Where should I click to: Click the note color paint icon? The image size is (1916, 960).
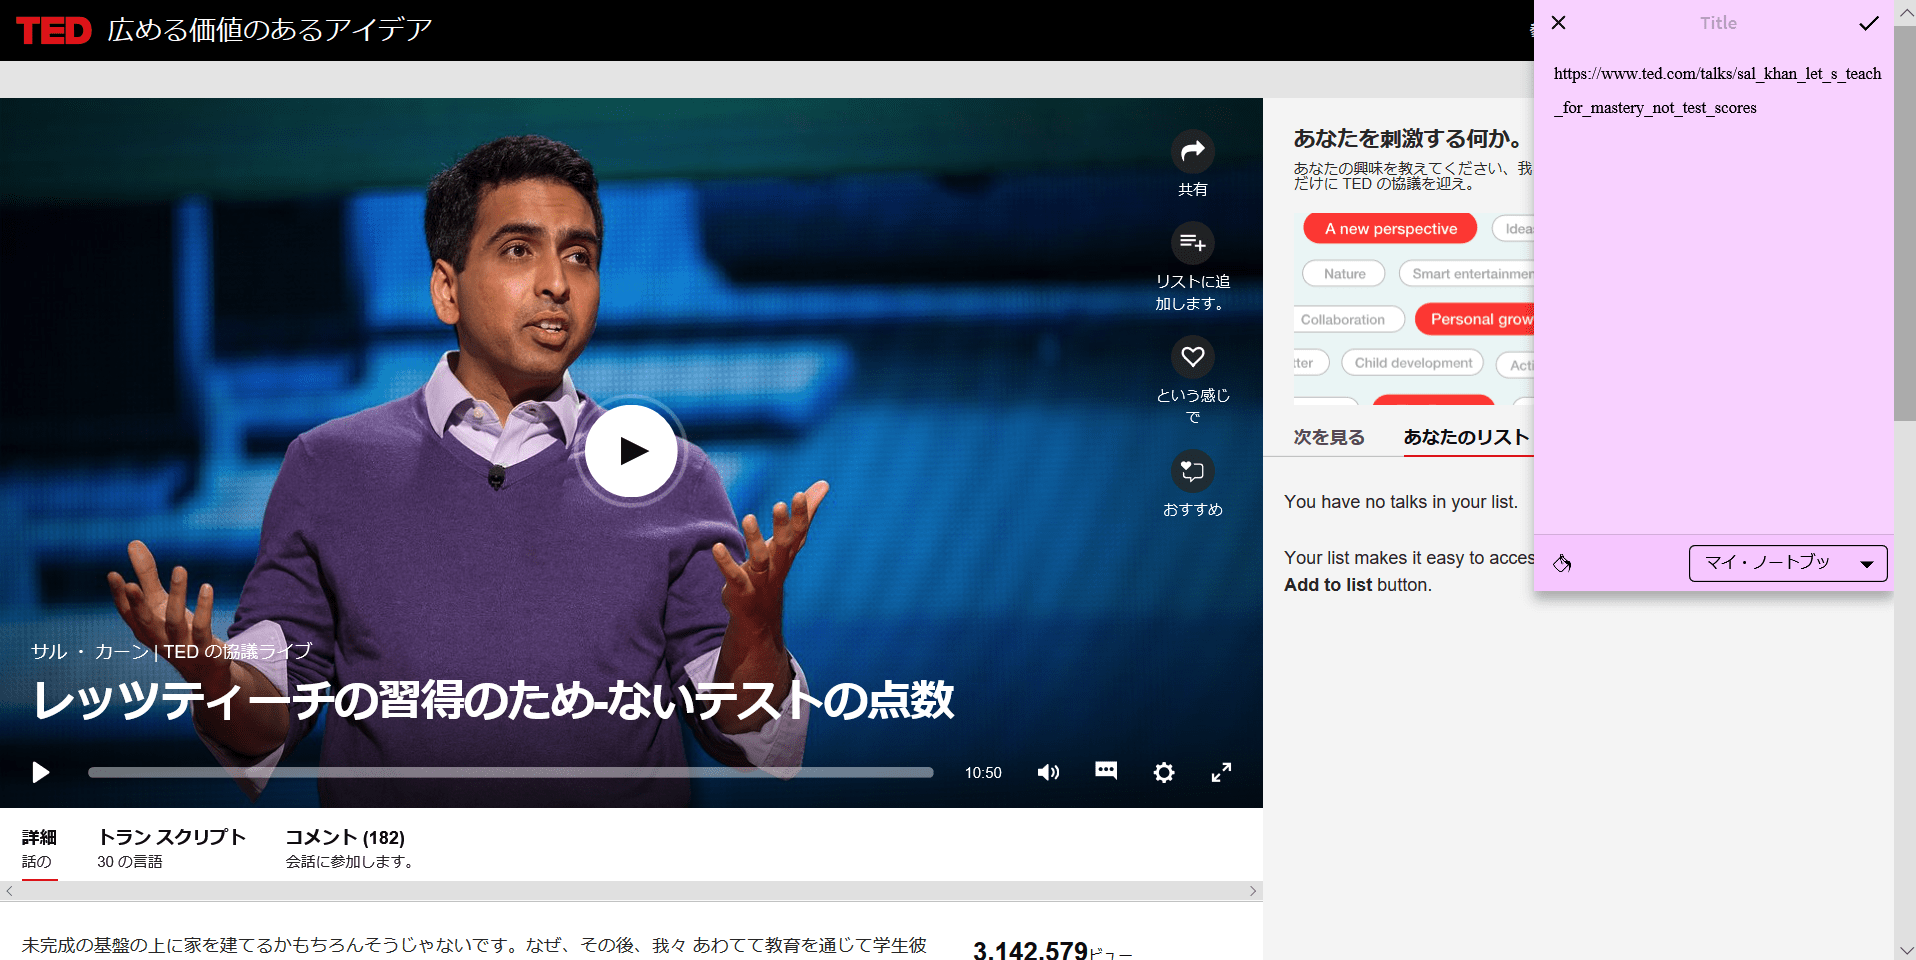tap(1562, 563)
